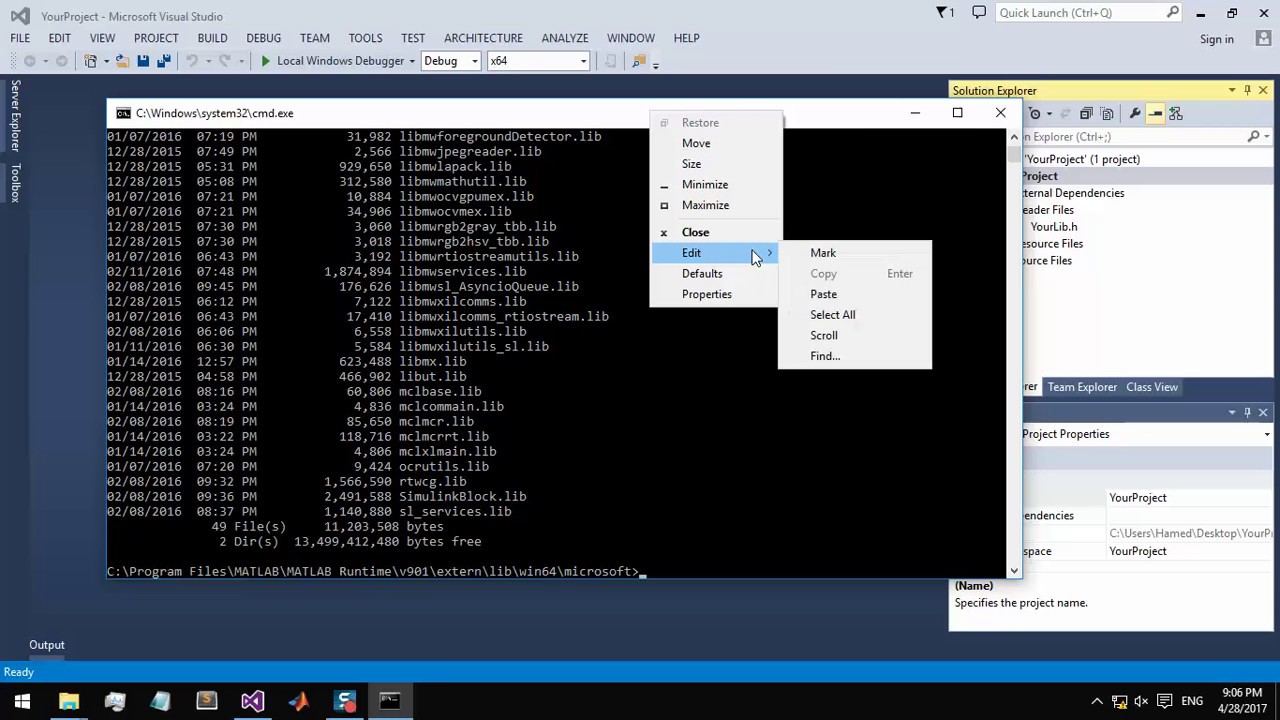Screen dimensions: 1280x720
Task: Click View Class Diagram icon
Action: (1176, 114)
